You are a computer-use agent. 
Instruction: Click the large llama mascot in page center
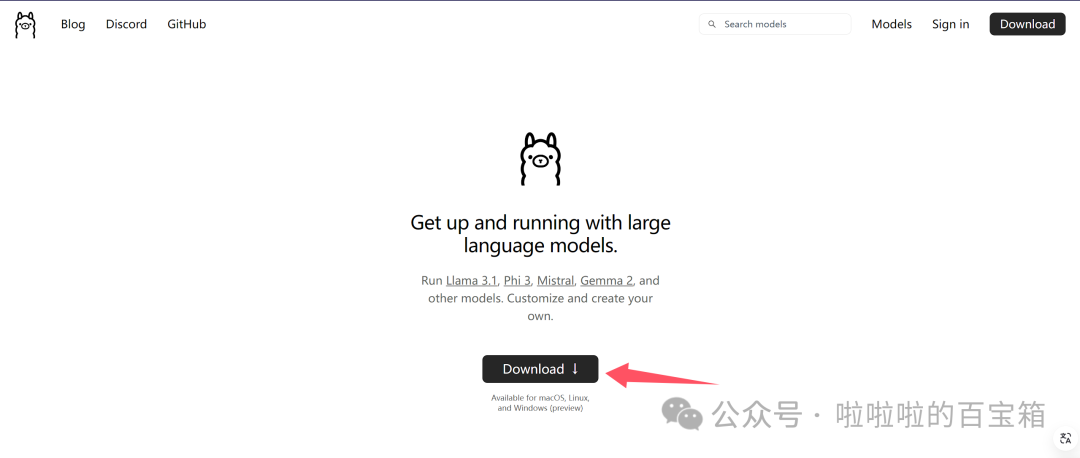(540, 159)
